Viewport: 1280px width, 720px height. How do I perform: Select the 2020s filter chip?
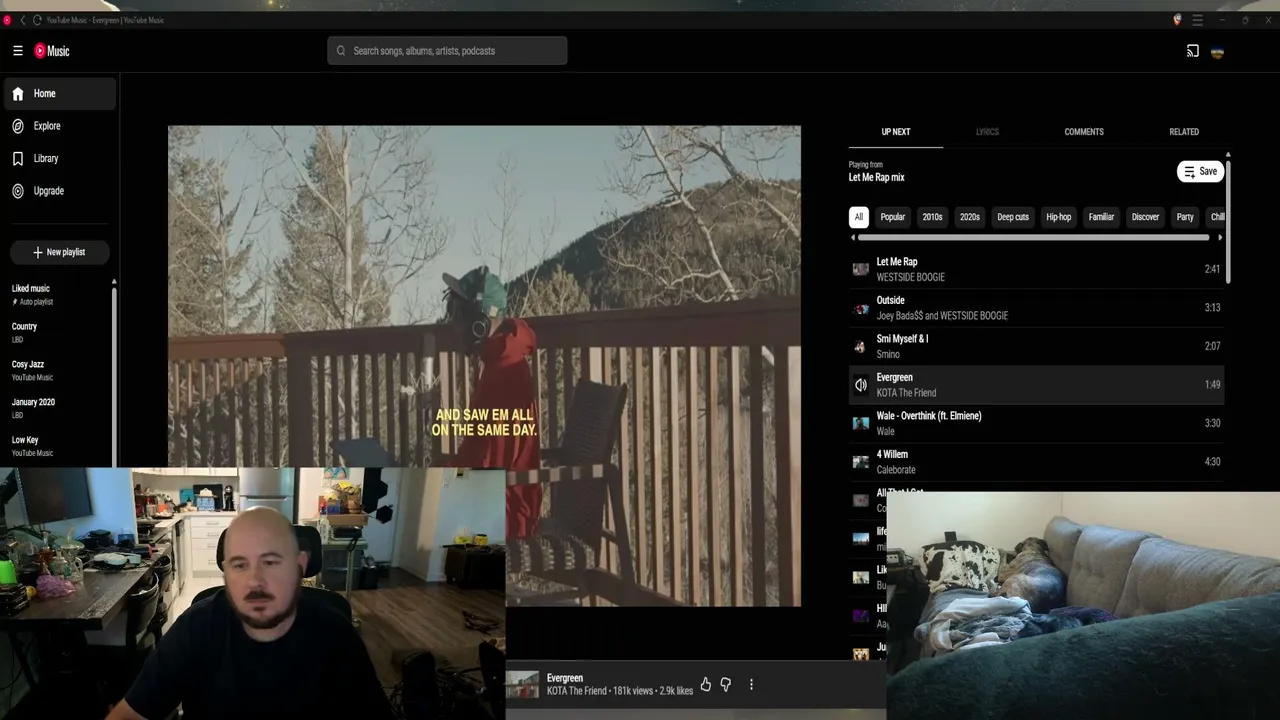point(969,217)
